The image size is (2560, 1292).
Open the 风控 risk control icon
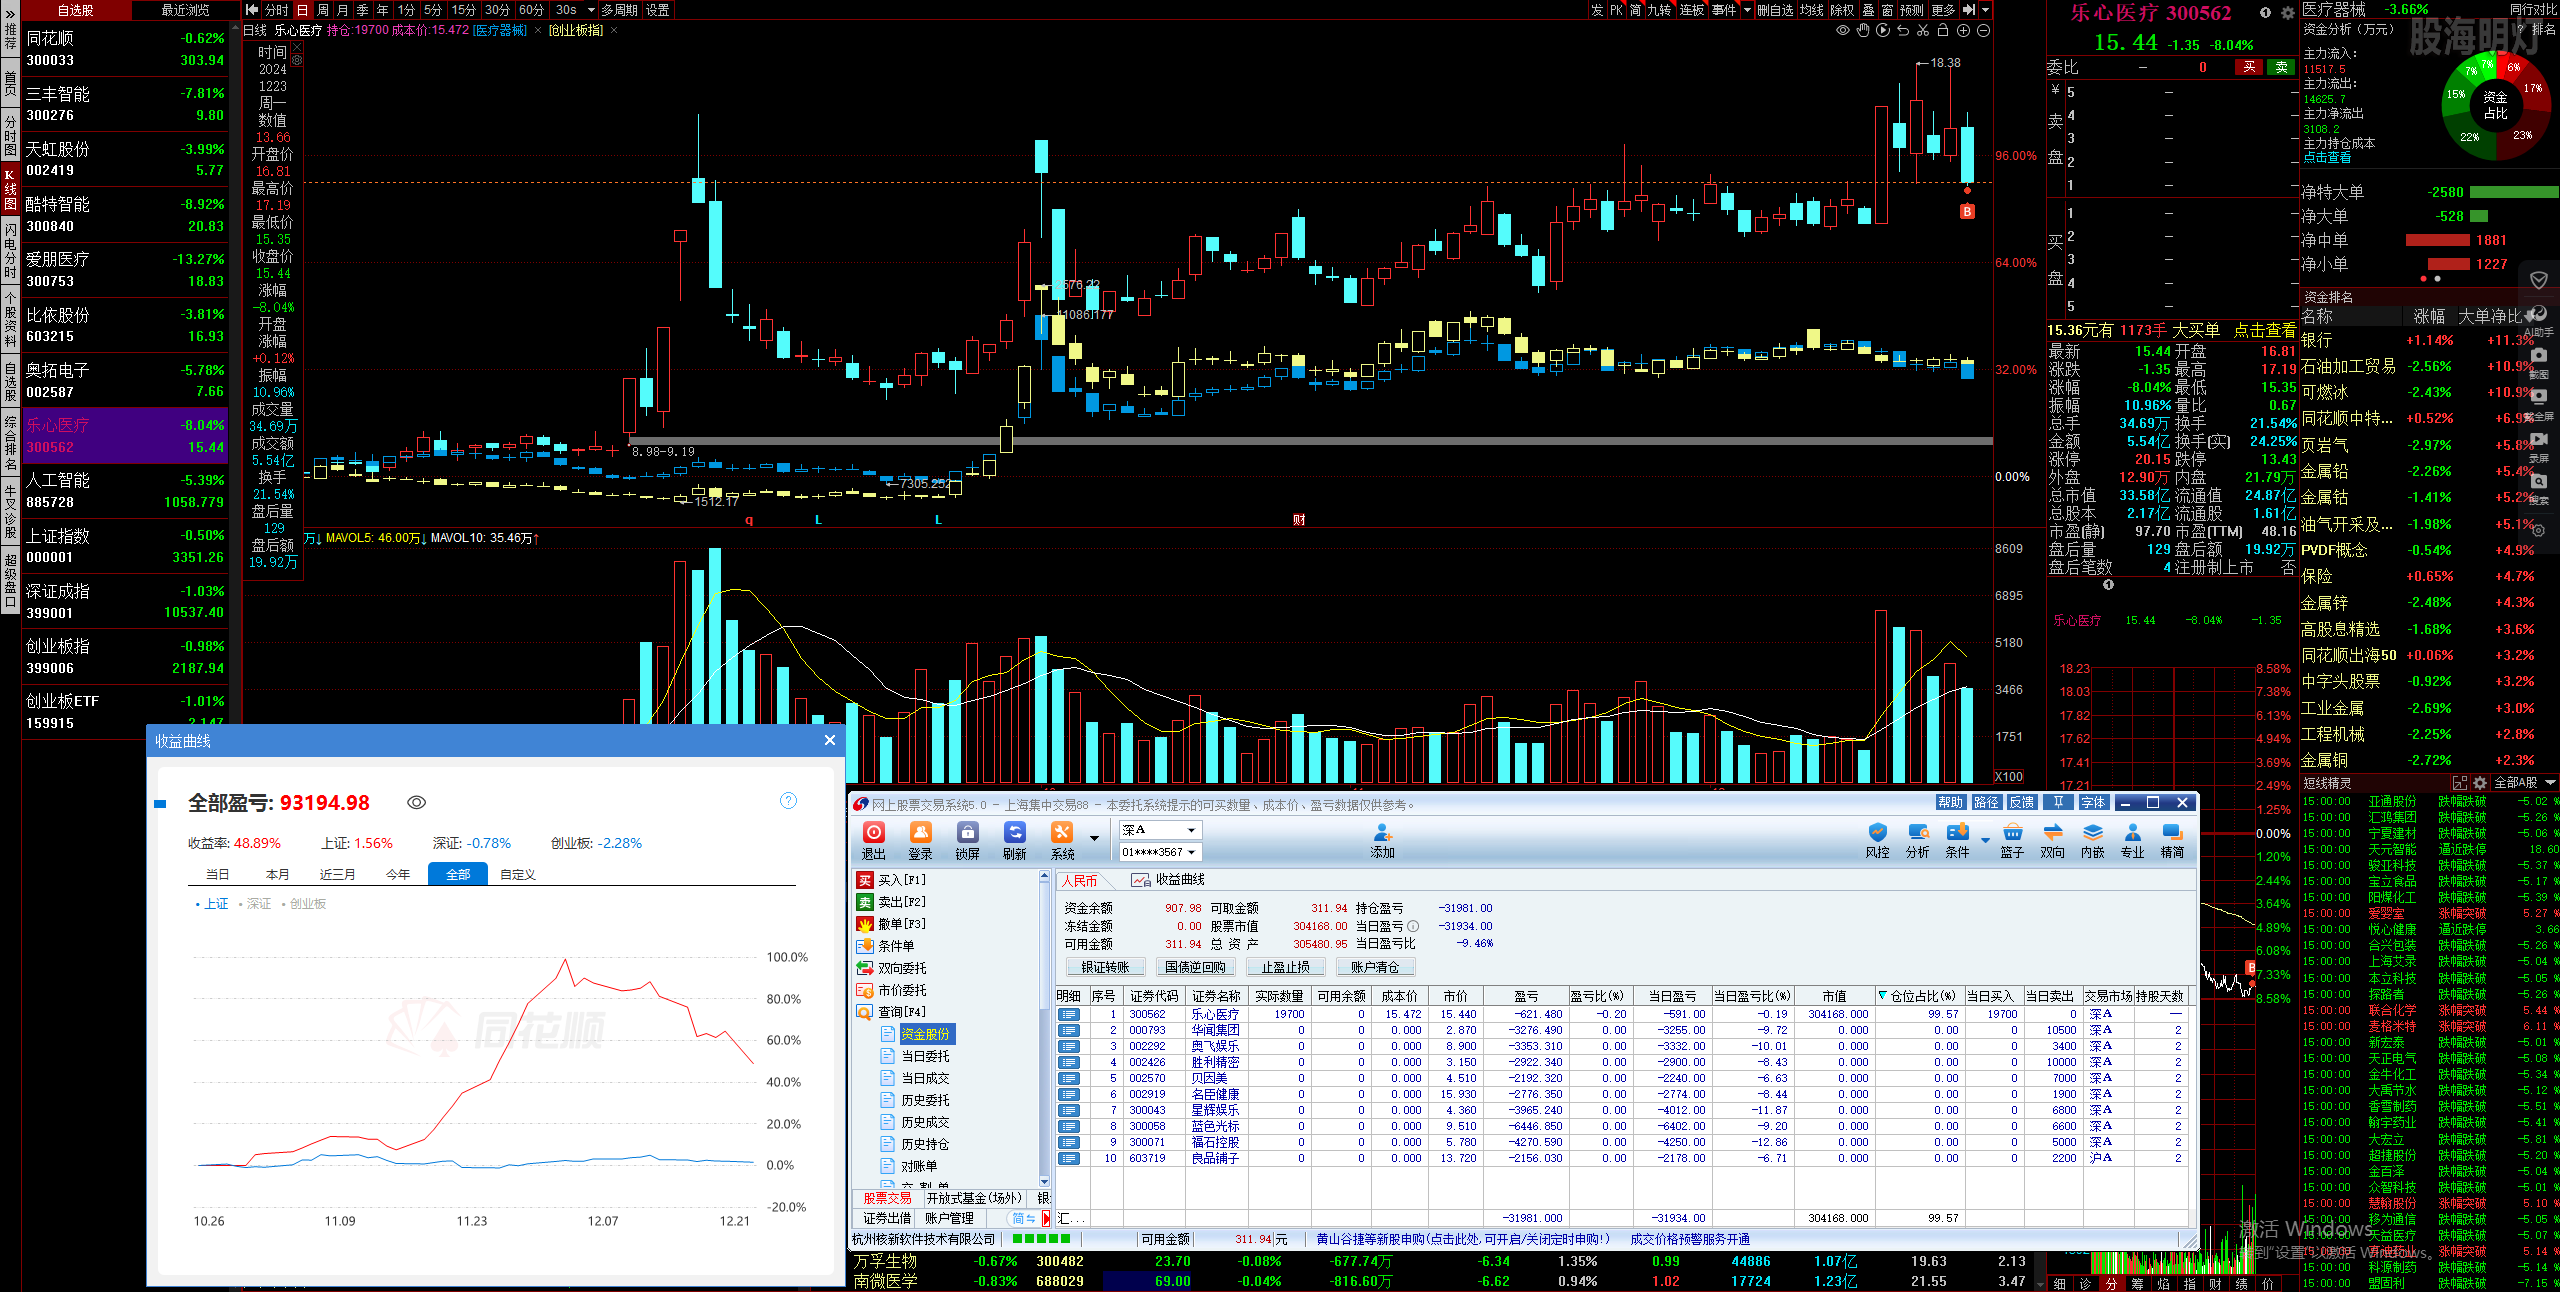1877,841
